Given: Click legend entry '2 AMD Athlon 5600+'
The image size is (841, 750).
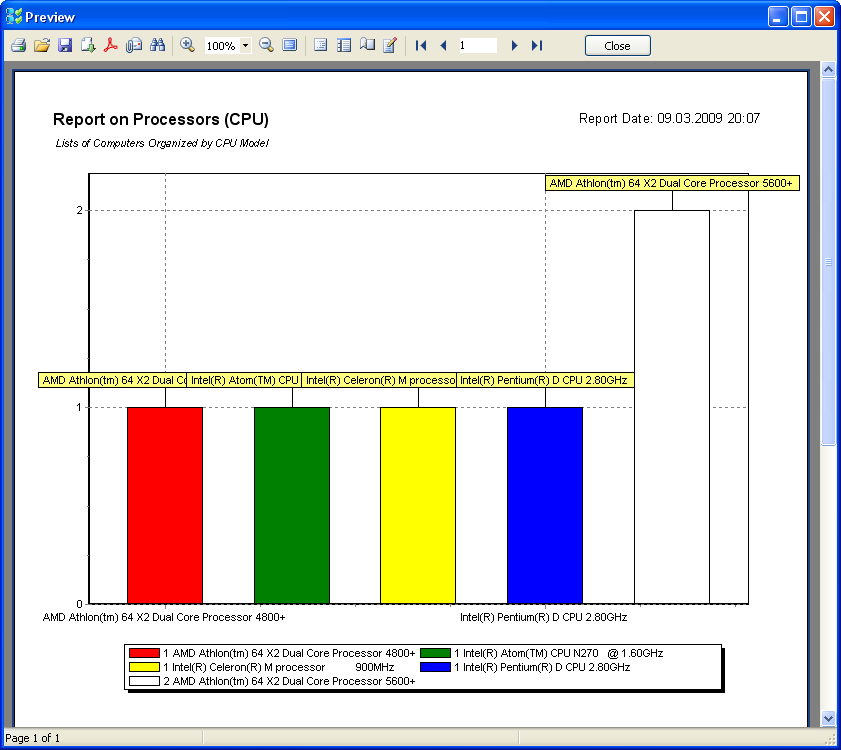Looking at the screenshot, I should (x=289, y=681).
